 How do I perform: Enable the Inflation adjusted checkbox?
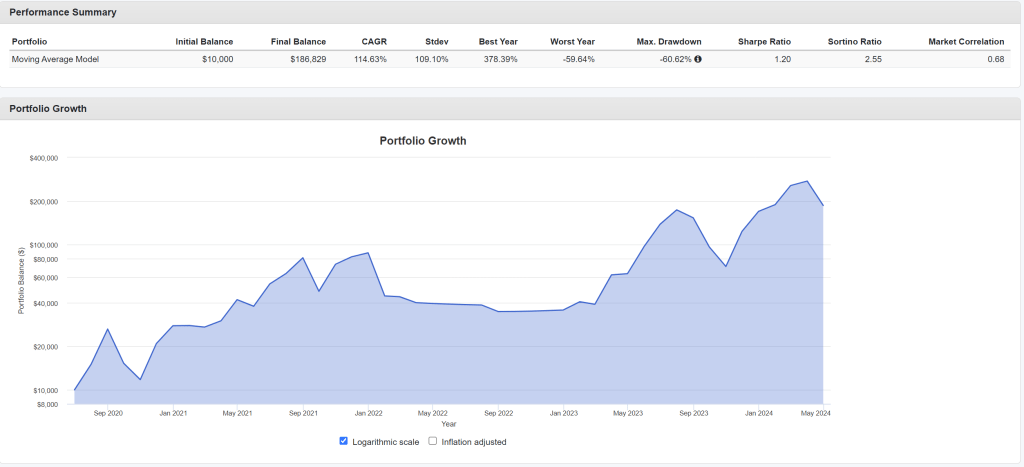coord(433,441)
